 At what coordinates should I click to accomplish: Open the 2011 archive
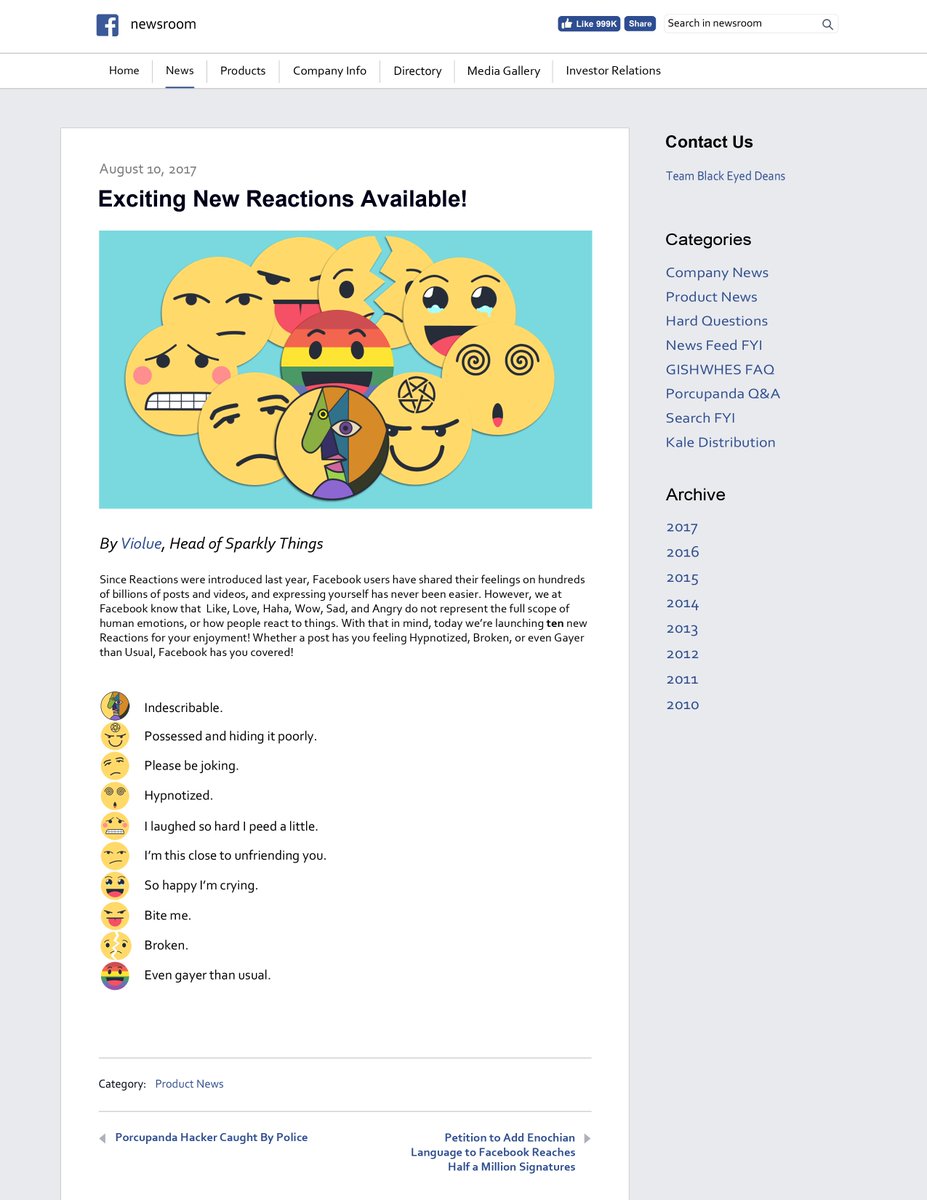[682, 679]
